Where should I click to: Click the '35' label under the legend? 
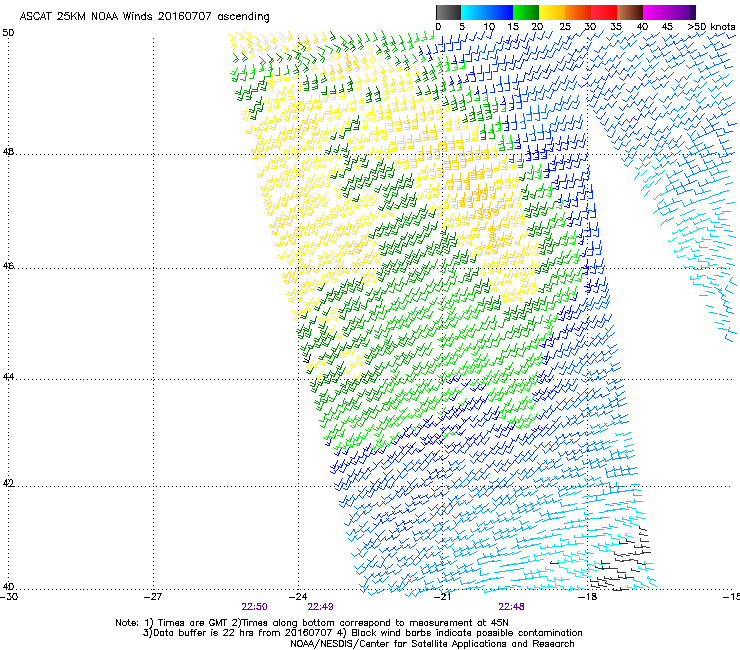point(616,27)
